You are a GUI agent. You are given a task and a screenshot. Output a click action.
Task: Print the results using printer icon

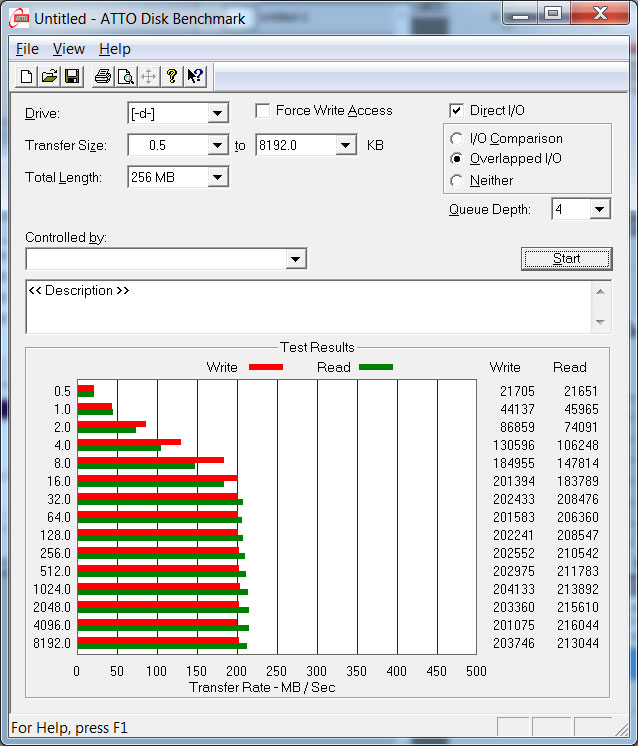click(103, 77)
